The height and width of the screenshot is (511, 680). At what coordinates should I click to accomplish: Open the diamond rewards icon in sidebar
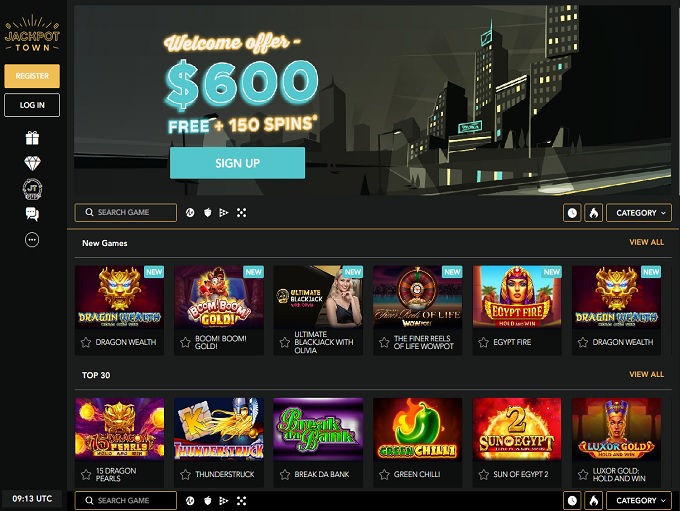pyautogui.click(x=32, y=164)
